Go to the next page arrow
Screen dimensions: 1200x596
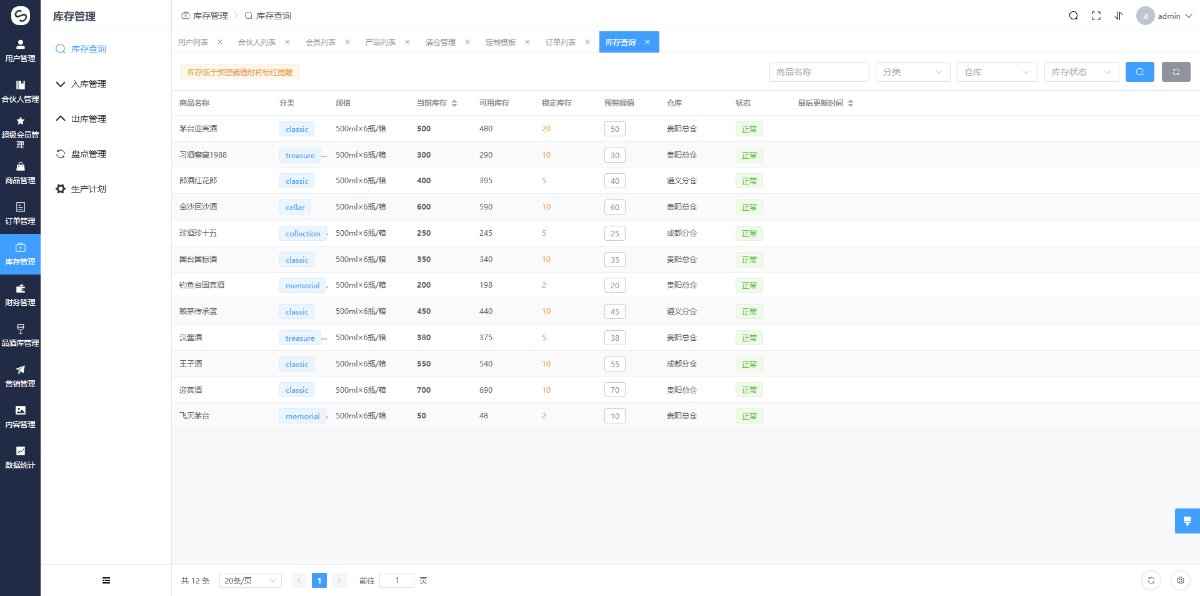tap(340, 580)
